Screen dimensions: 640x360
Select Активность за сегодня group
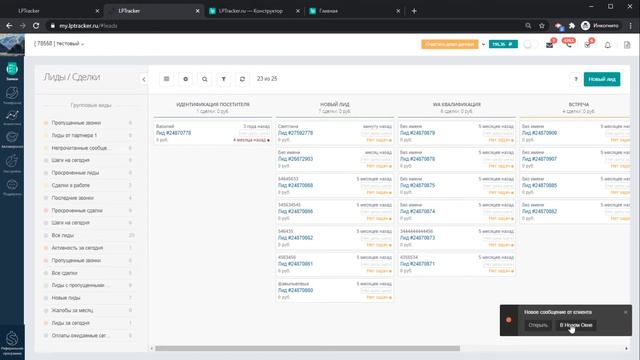[77, 248]
